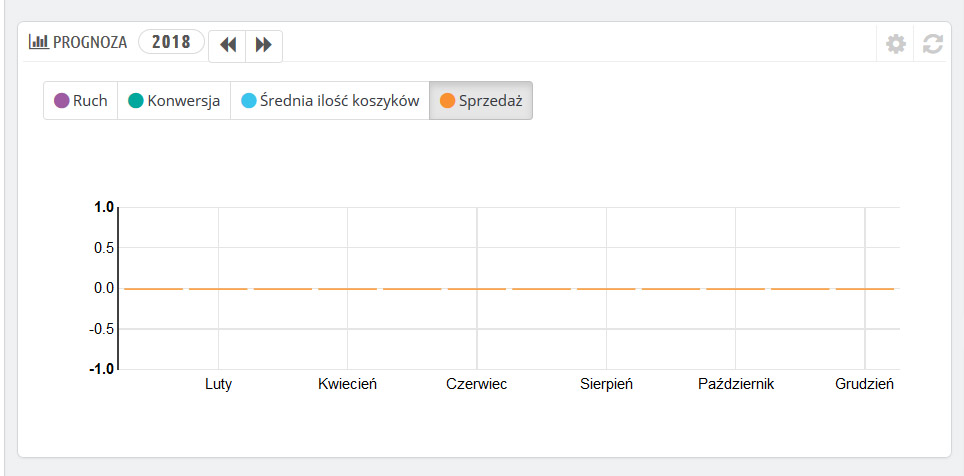Click the orange Sprzedaż color dot
The width and height of the screenshot is (964, 476).
(x=447, y=101)
